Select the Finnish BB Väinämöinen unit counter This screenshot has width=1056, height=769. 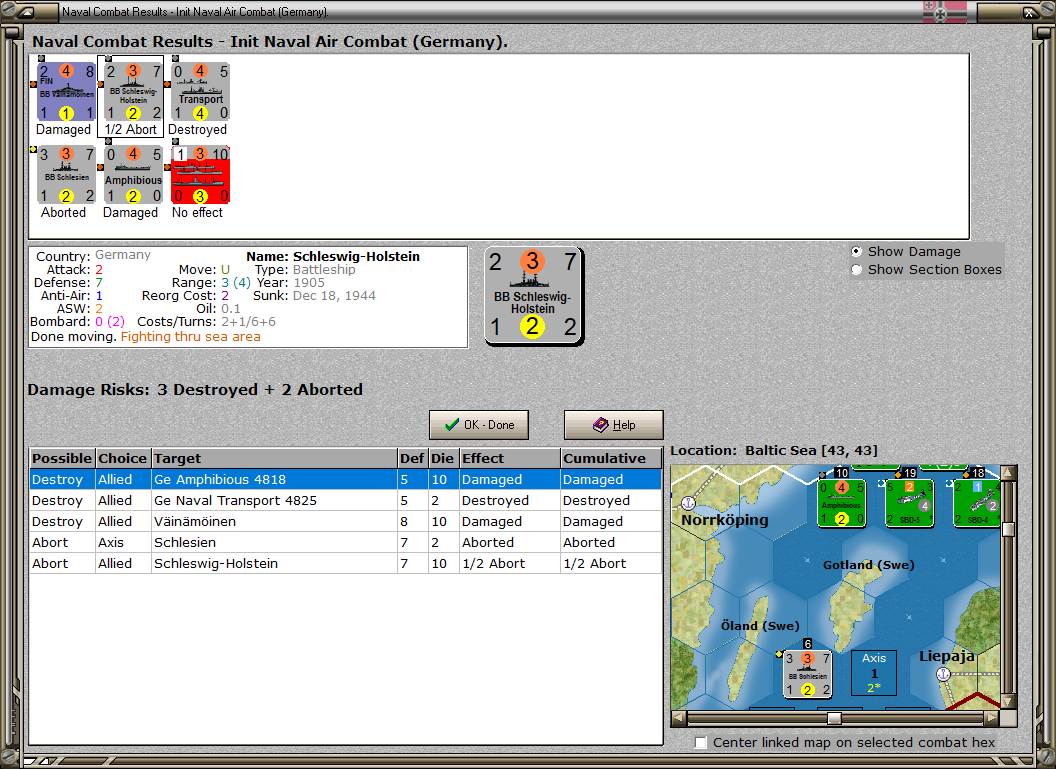pyautogui.click(x=65, y=92)
